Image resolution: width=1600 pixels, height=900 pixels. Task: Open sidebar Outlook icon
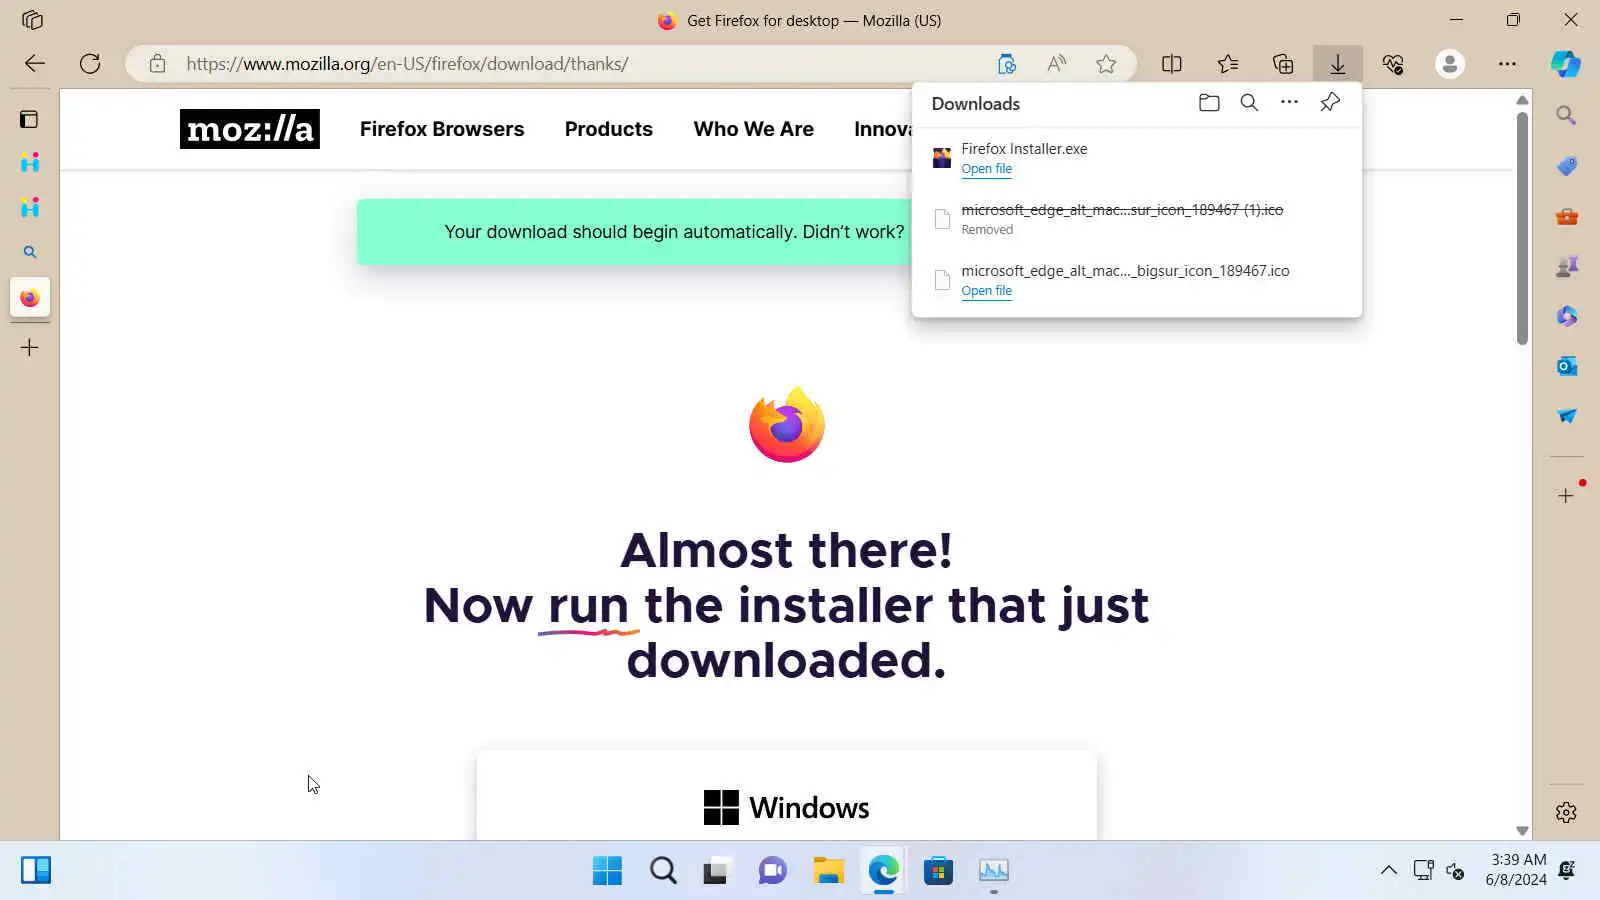coord(1566,366)
